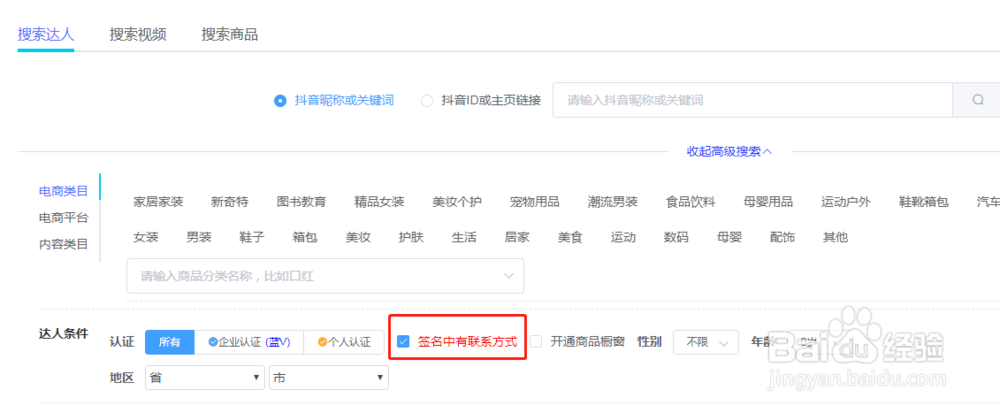Viewport: 1000px width, 413px height.
Task: Select 电商类目 side tab
Action: [63, 191]
